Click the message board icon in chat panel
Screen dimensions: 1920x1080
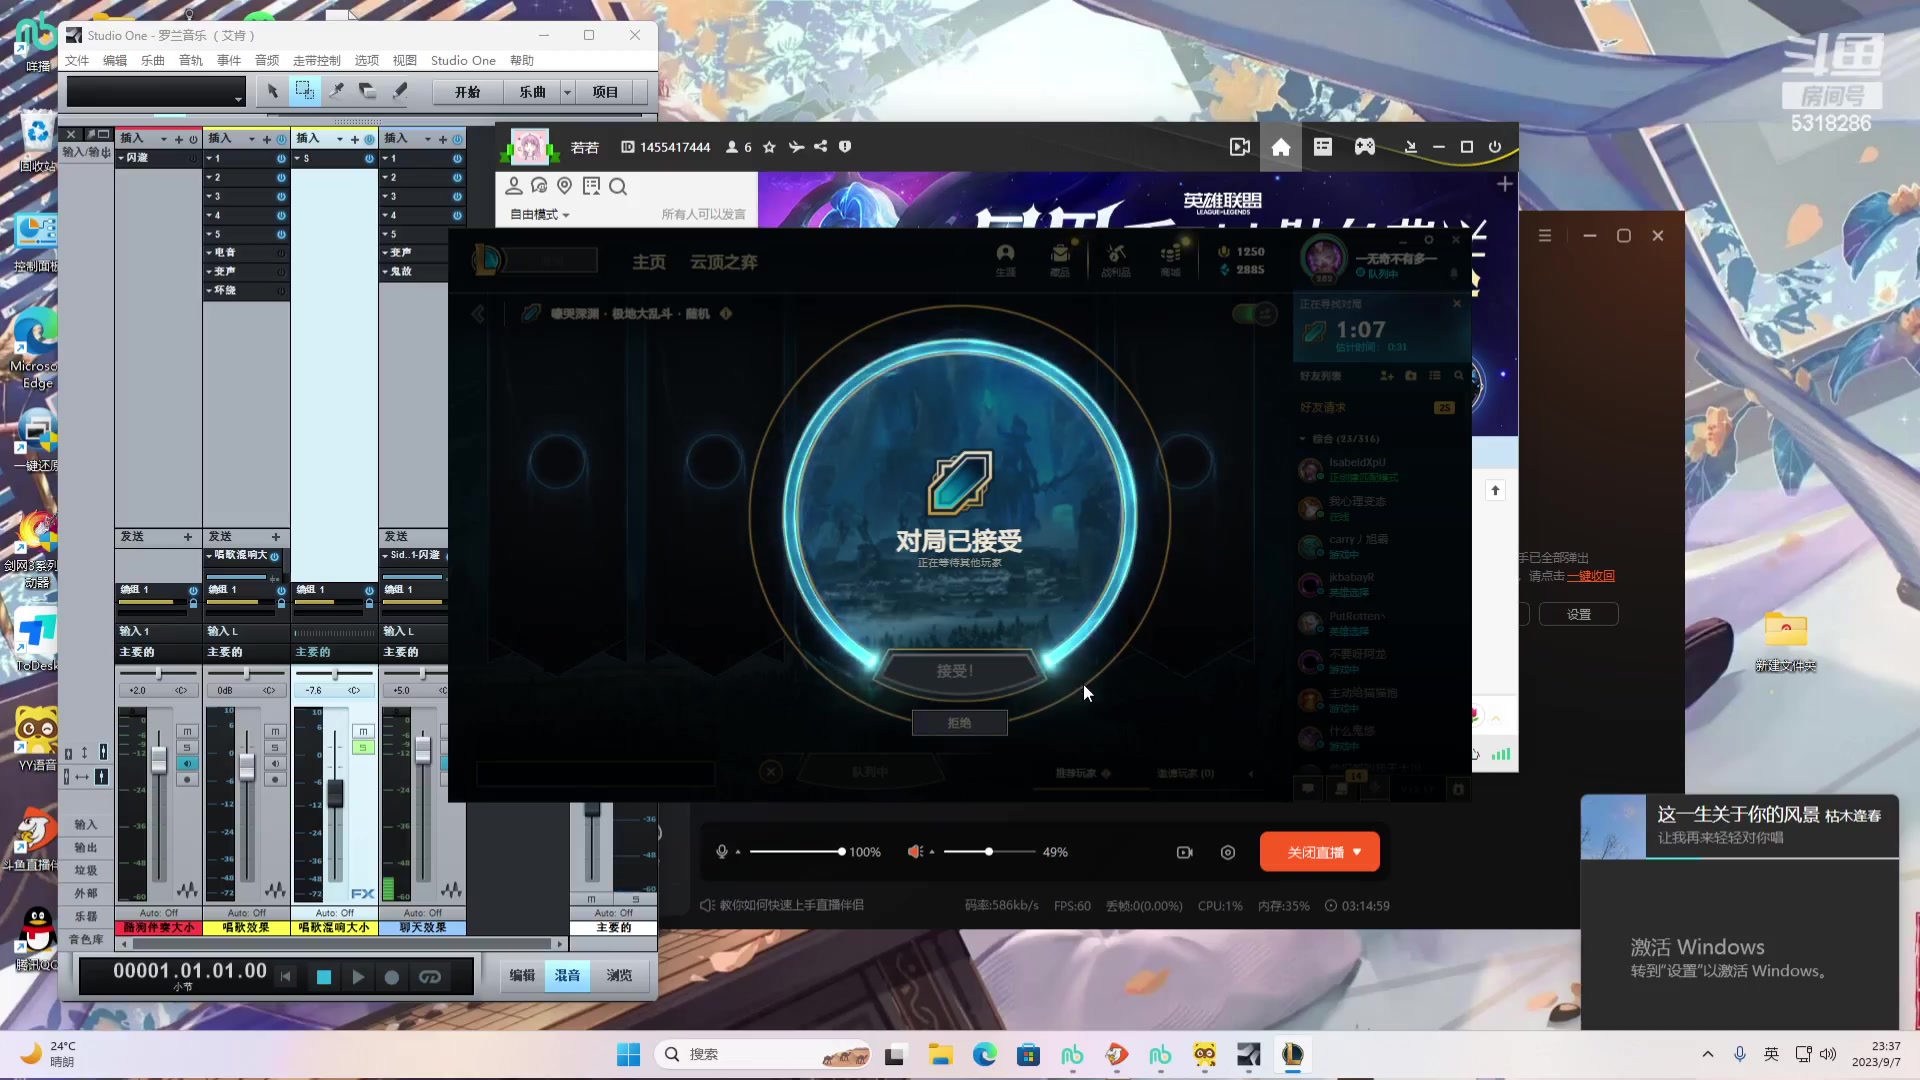tap(592, 186)
